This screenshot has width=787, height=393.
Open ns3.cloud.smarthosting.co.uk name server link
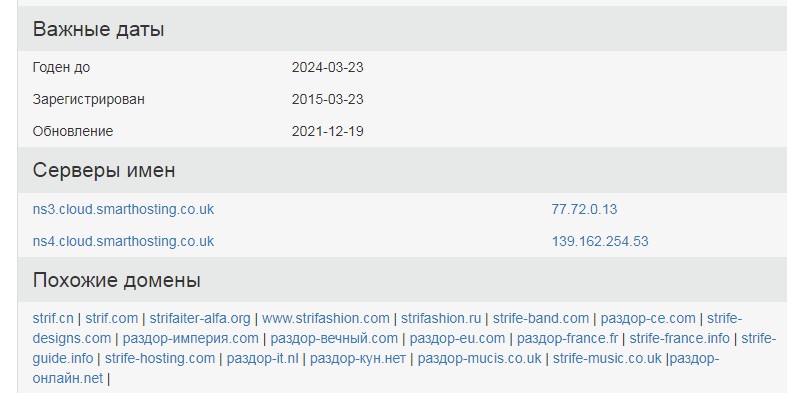[123, 209]
